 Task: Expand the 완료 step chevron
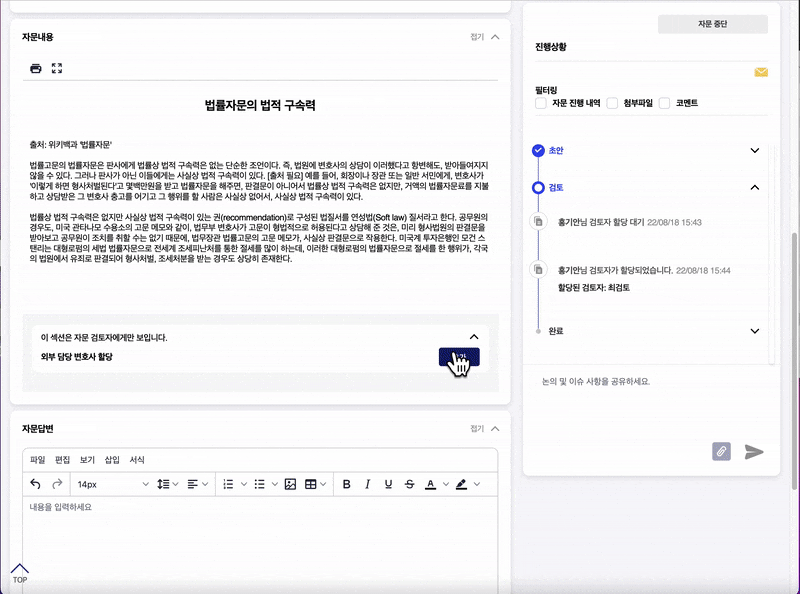click(x=755, y=331)
